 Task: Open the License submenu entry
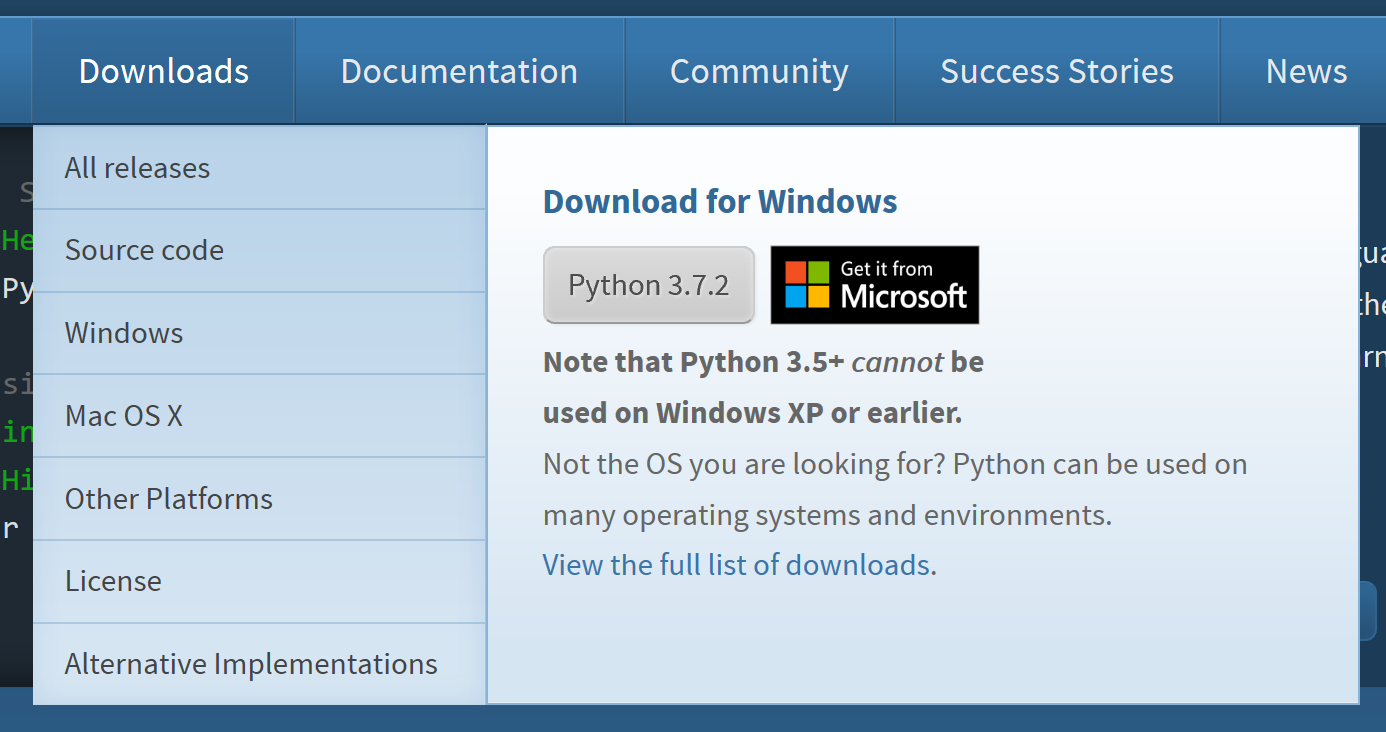pyautogui.click(x=260, y=581)
